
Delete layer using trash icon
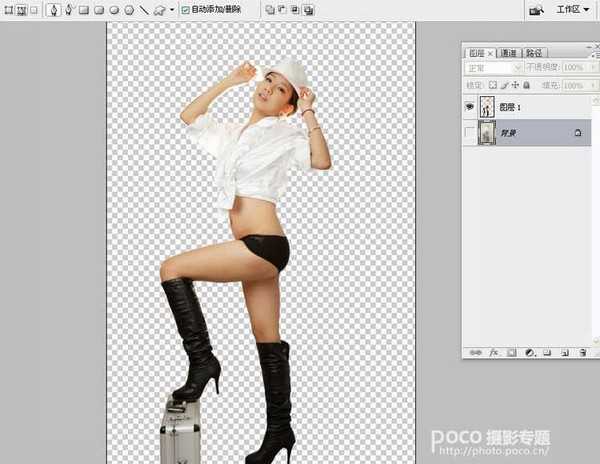[x=581, y=353]
